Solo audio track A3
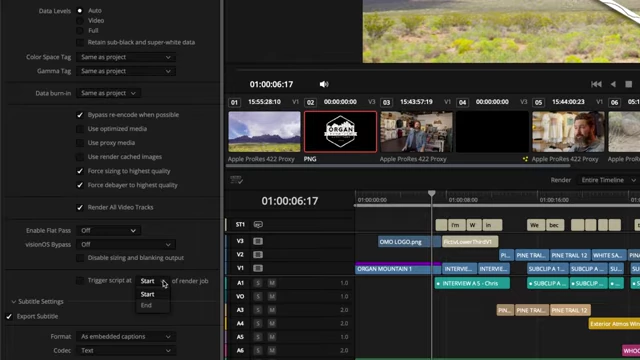This screenshot has height=360, width=640. tap(258, 310)
